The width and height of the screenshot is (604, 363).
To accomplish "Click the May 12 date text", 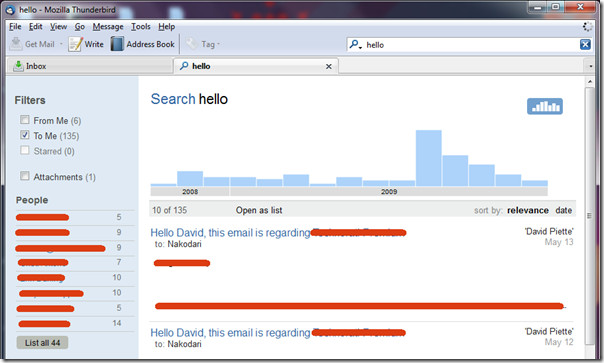I will click(559, 342).
